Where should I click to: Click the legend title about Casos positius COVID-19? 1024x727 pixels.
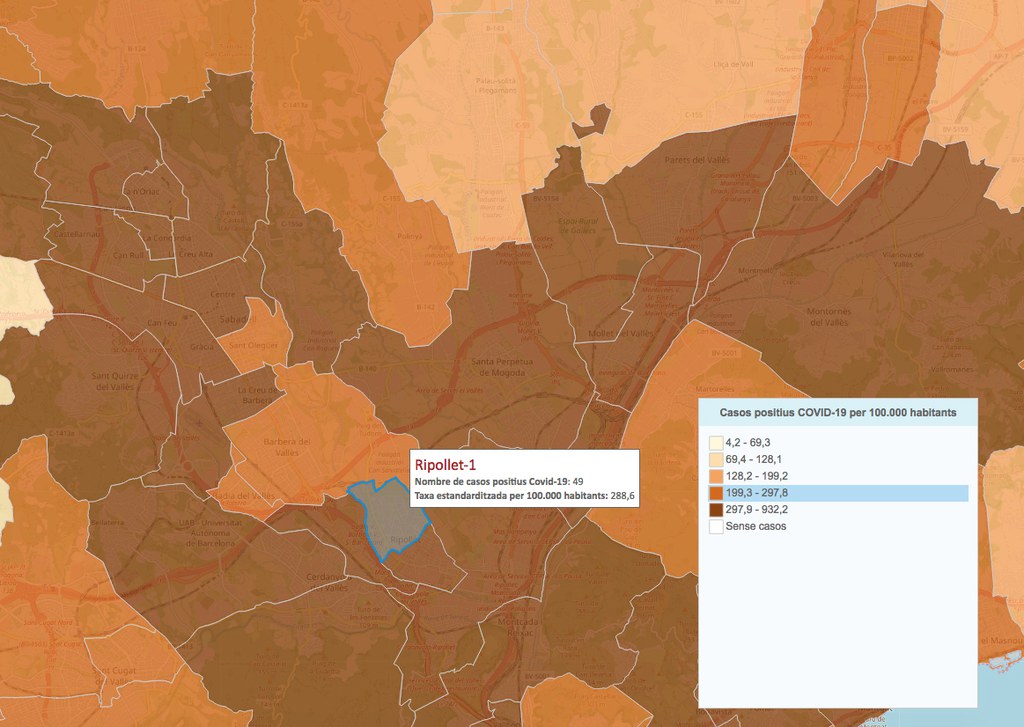click(838, 412)
